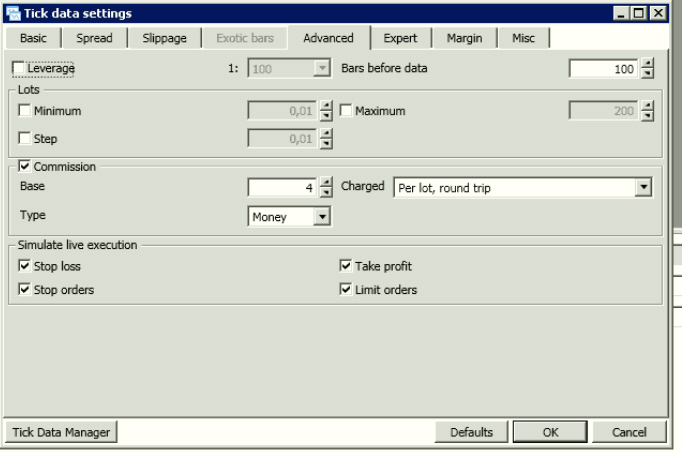Close the Tick data settings dialog

tap(658, 13)
